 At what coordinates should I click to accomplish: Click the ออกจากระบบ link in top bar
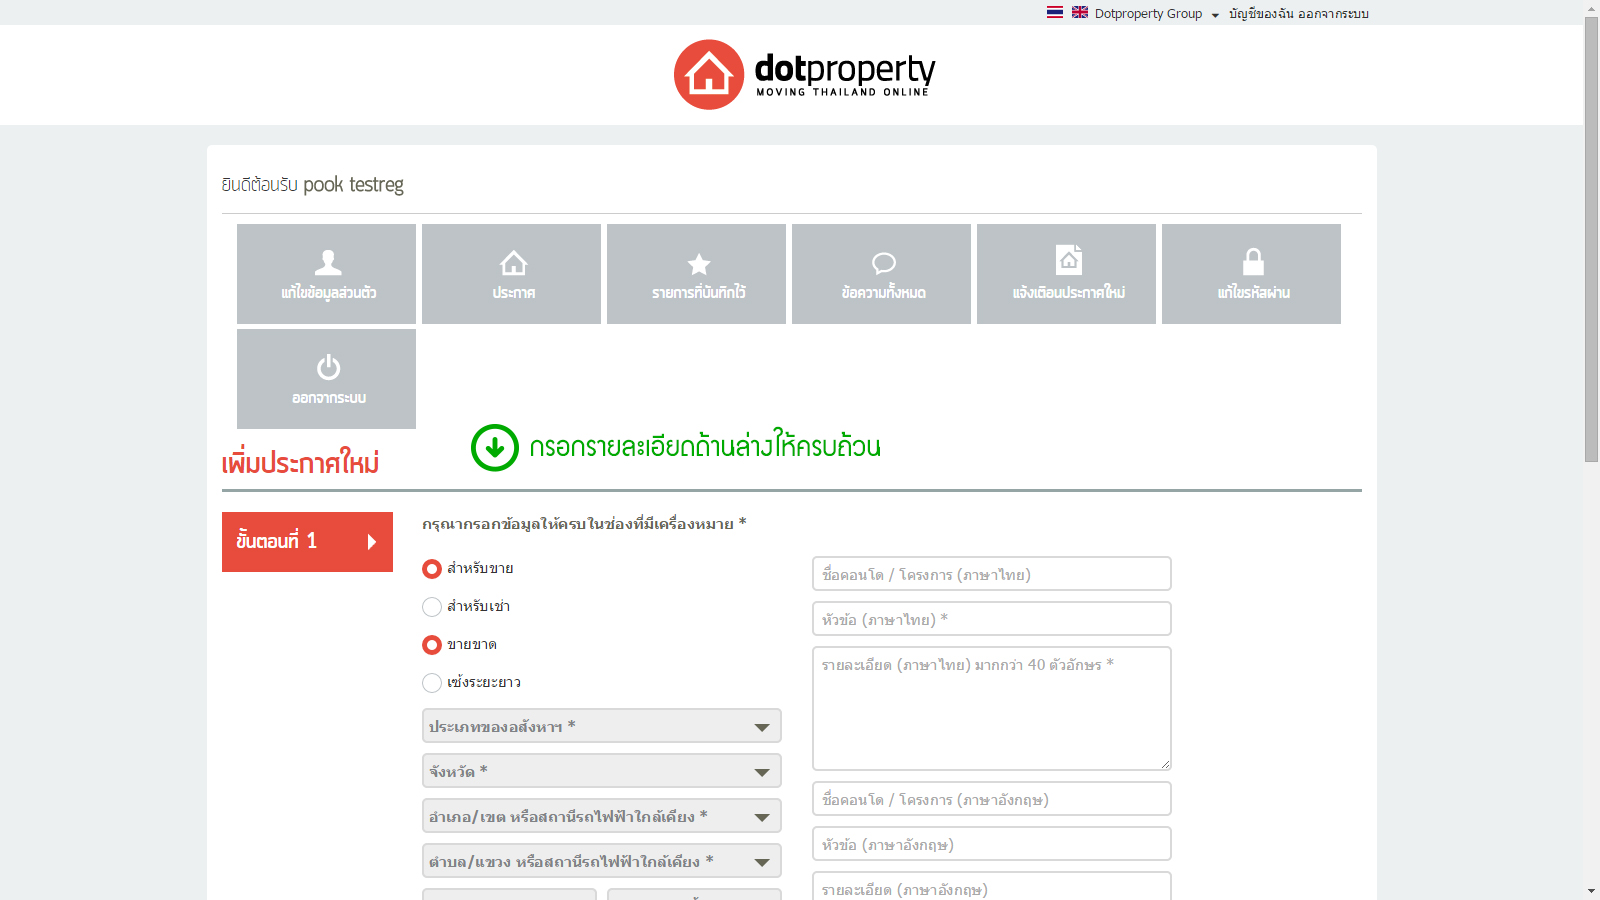1333,14
